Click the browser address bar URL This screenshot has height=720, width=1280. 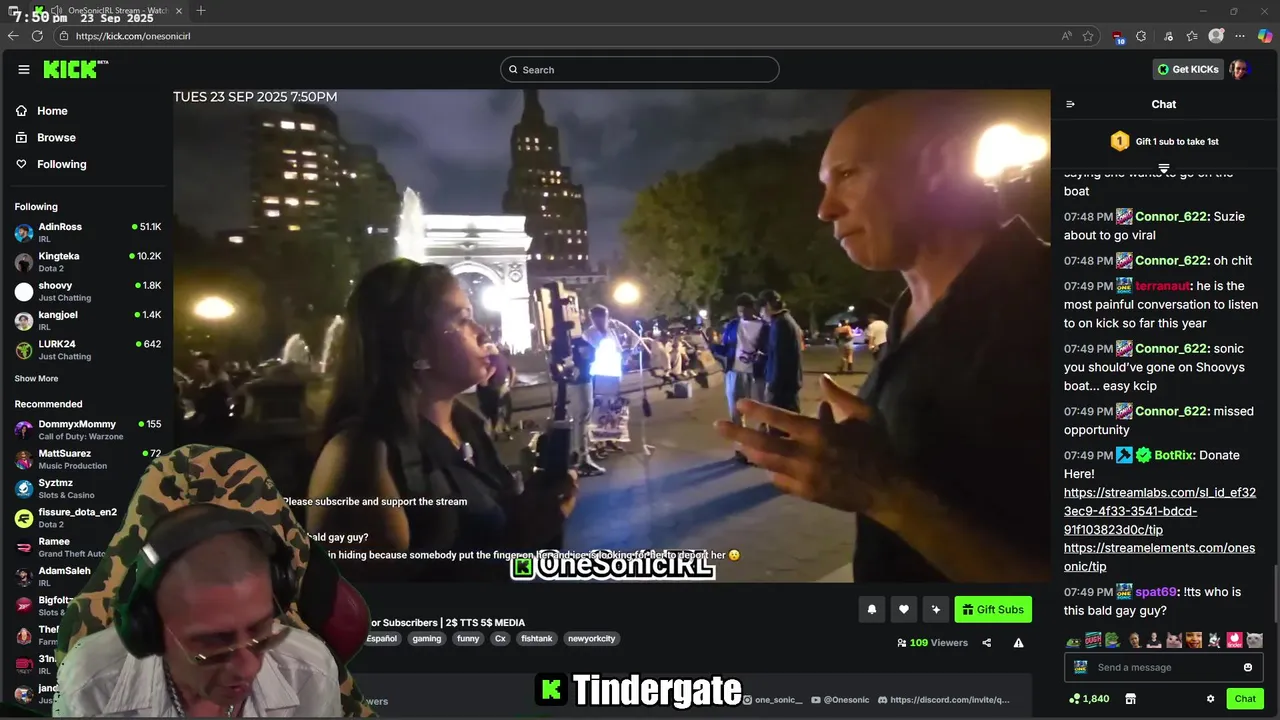click(132, 36)
